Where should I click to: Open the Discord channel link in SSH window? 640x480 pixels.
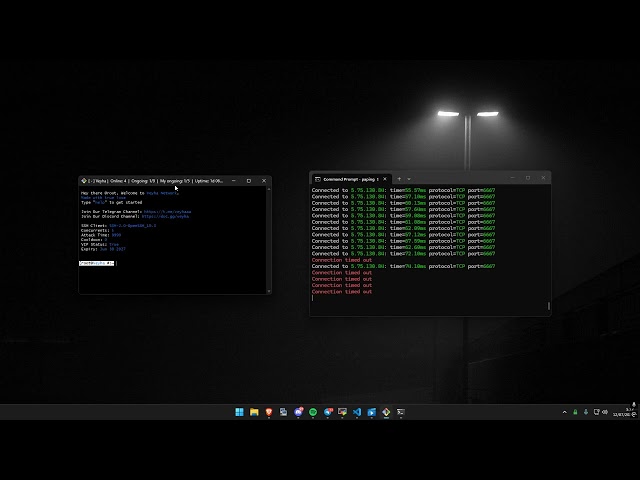[165, 216]
